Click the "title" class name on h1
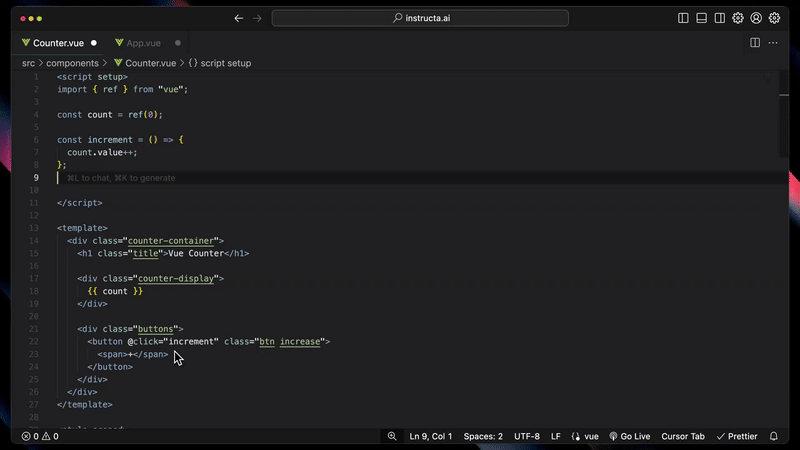This screenshot has height=450, width=800. tap(145, 254)
